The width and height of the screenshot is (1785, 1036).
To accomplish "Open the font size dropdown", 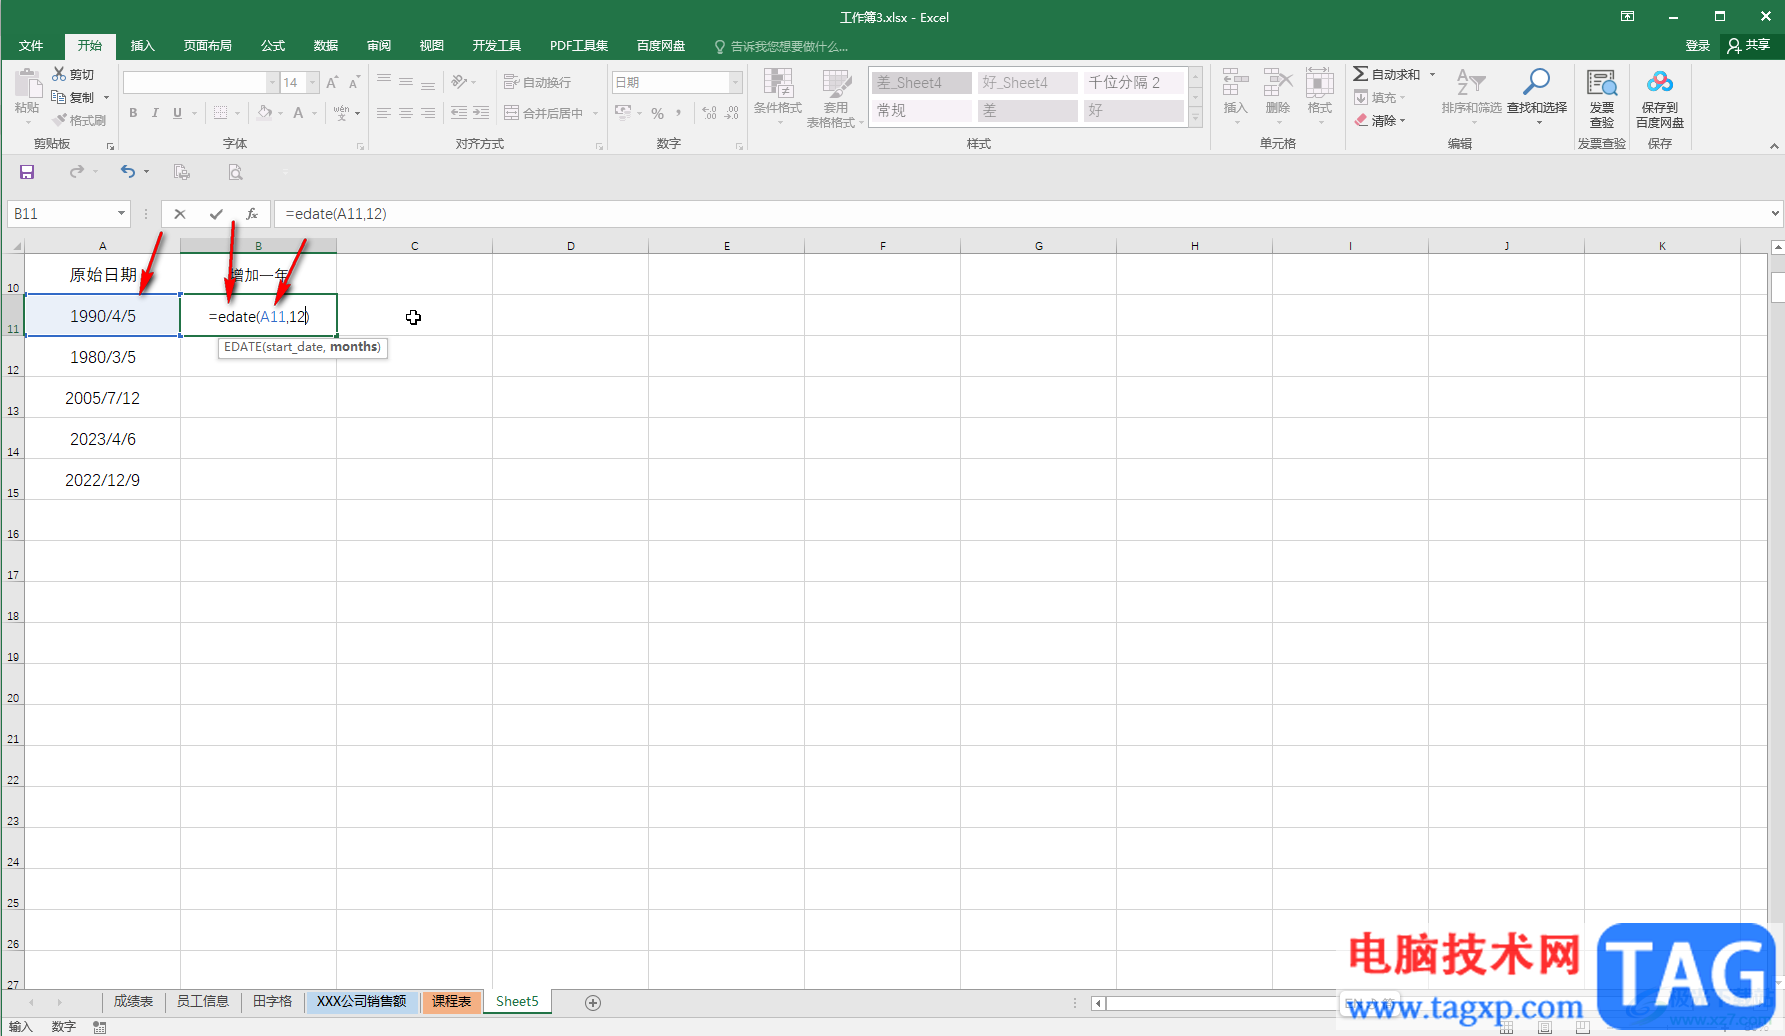I will tap(313, 82).
